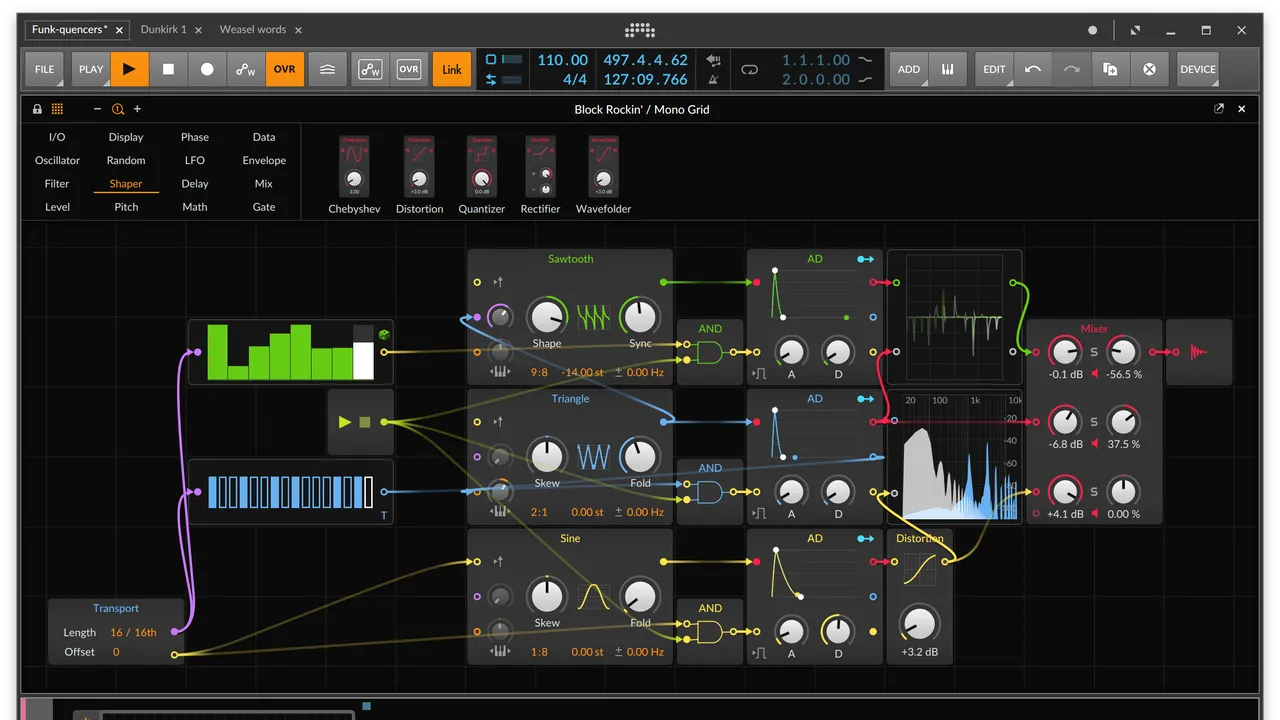Toggle the outlined clip launcher OVR button
The image size is (1280, 720).
409,69
